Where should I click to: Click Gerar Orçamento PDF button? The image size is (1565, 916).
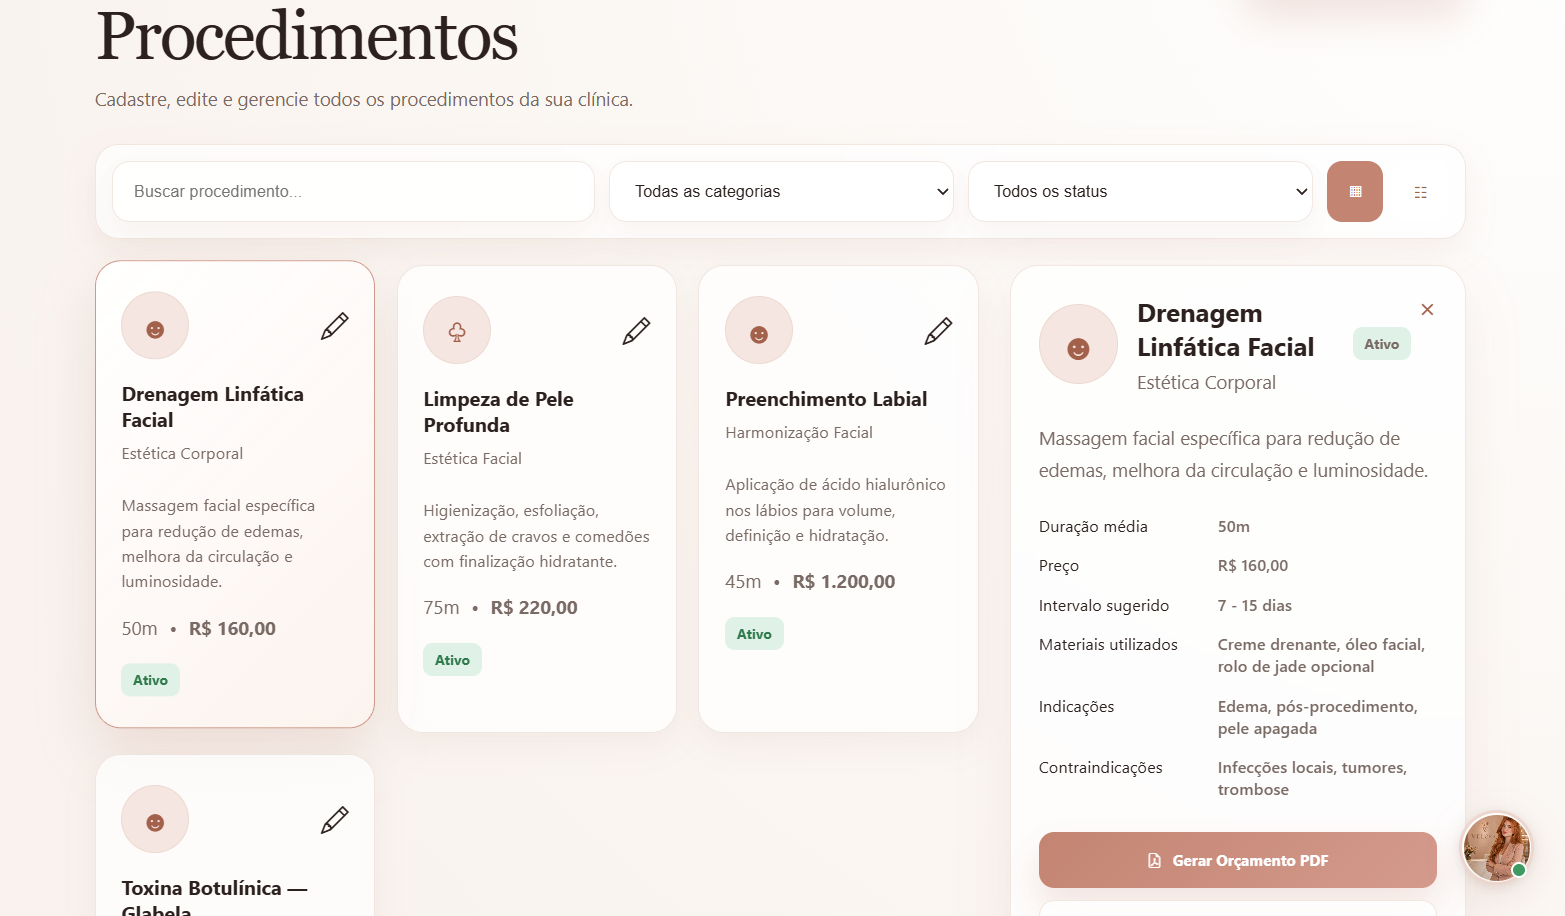(1238, 860)
